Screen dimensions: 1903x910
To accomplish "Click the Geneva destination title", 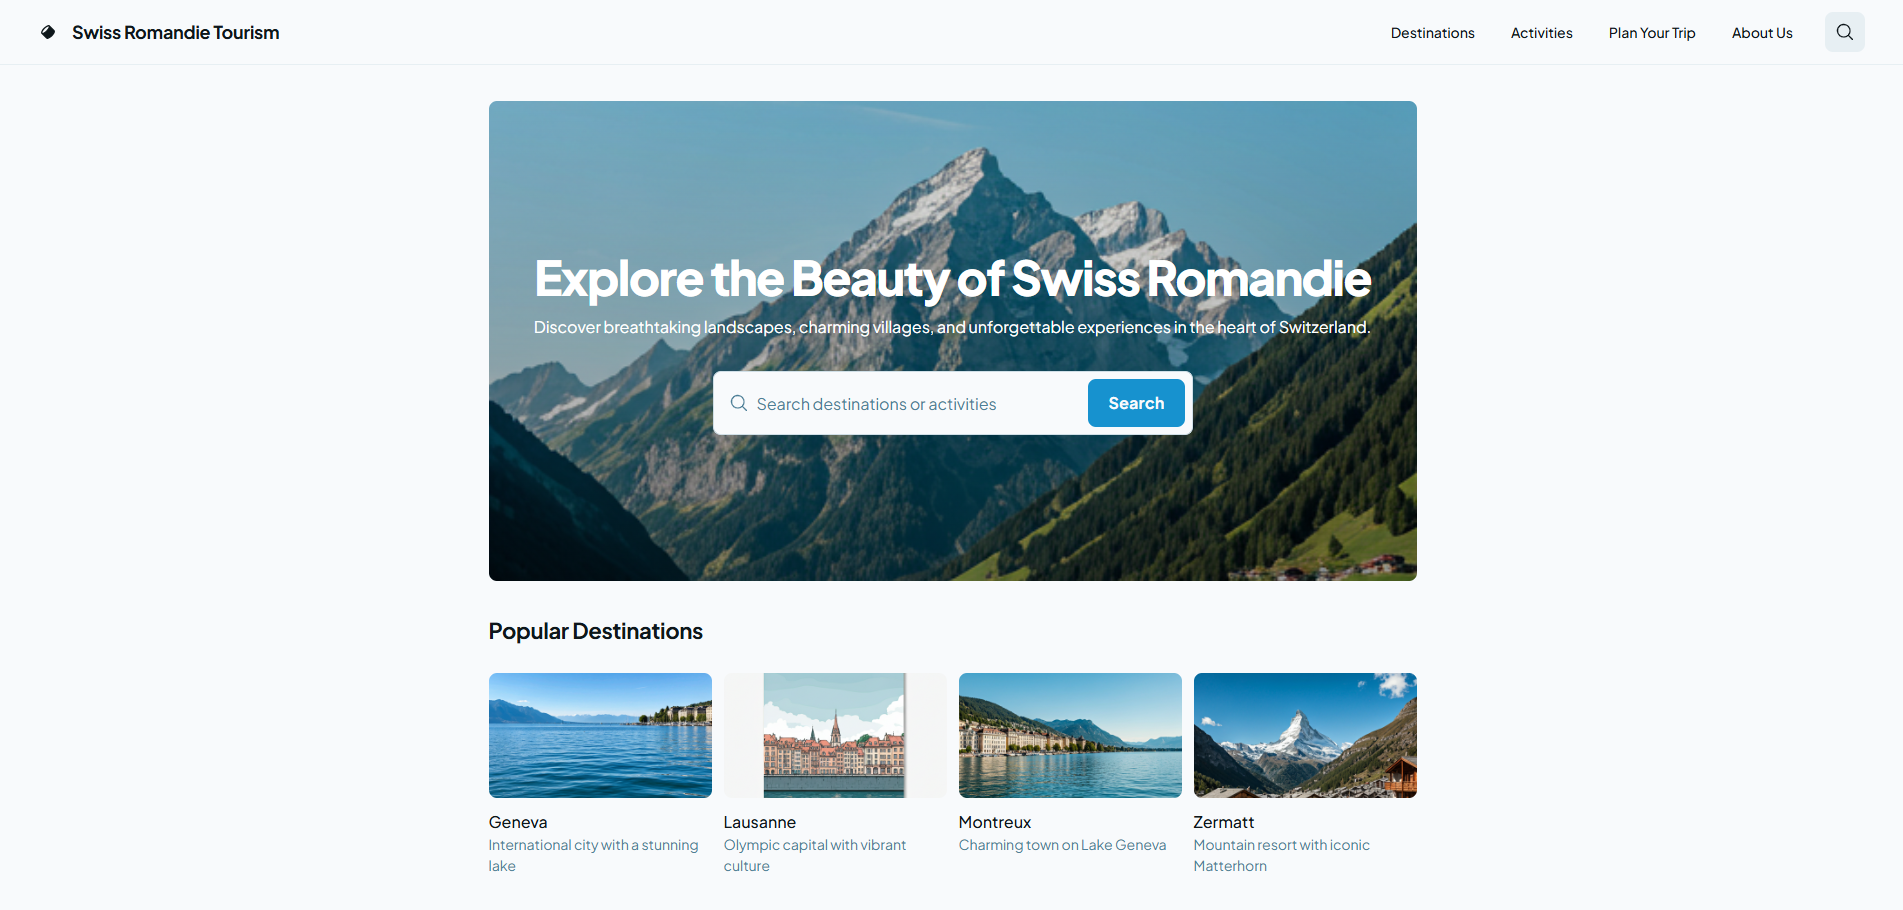I will point(518,822).
